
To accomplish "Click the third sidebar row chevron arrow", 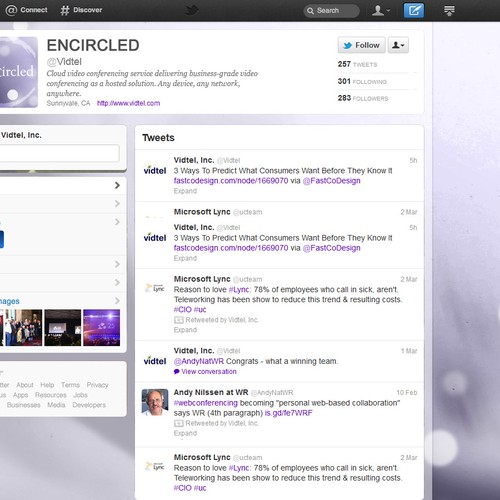I will 117,222.
